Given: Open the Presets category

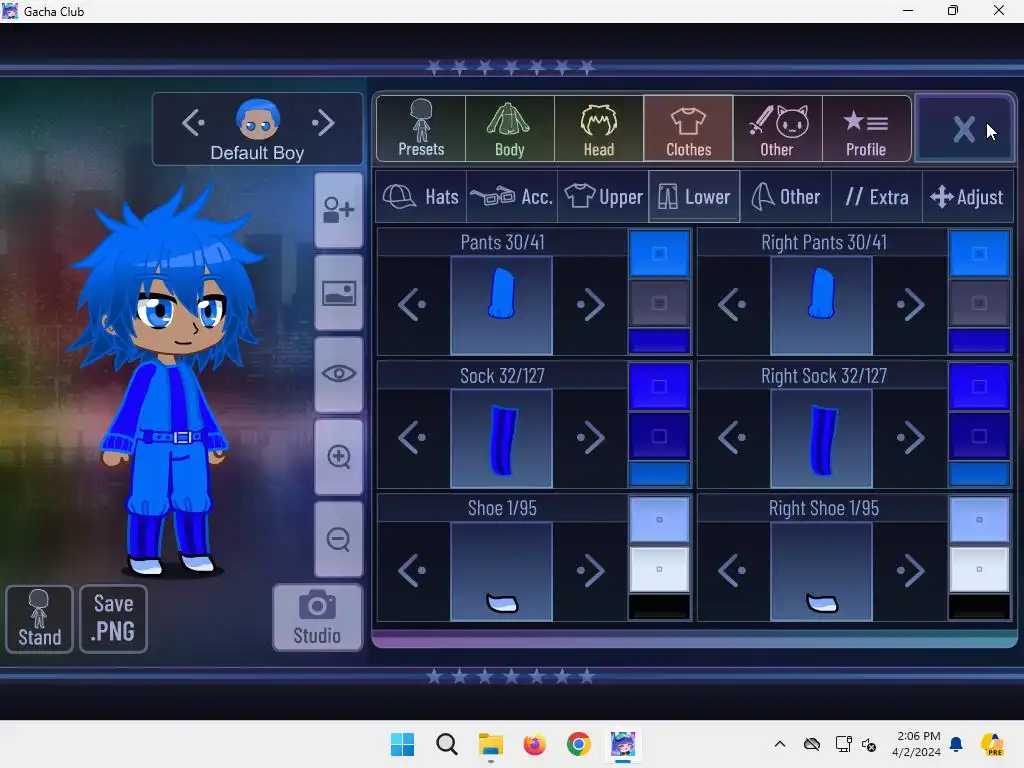Looking at the screenshot, I should coord(421,129).
